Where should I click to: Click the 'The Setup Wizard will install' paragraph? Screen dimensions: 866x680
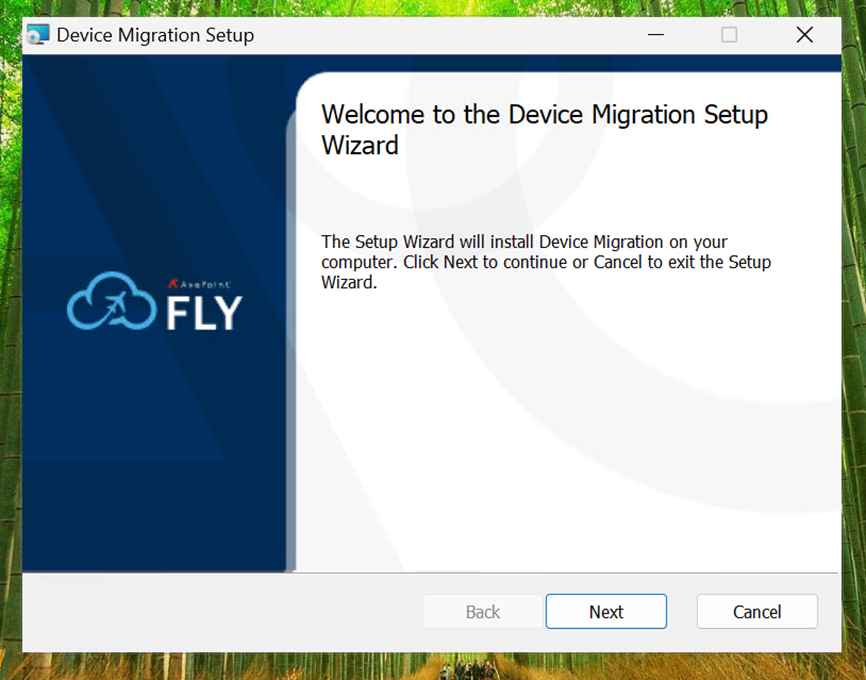tap(546, 262)
